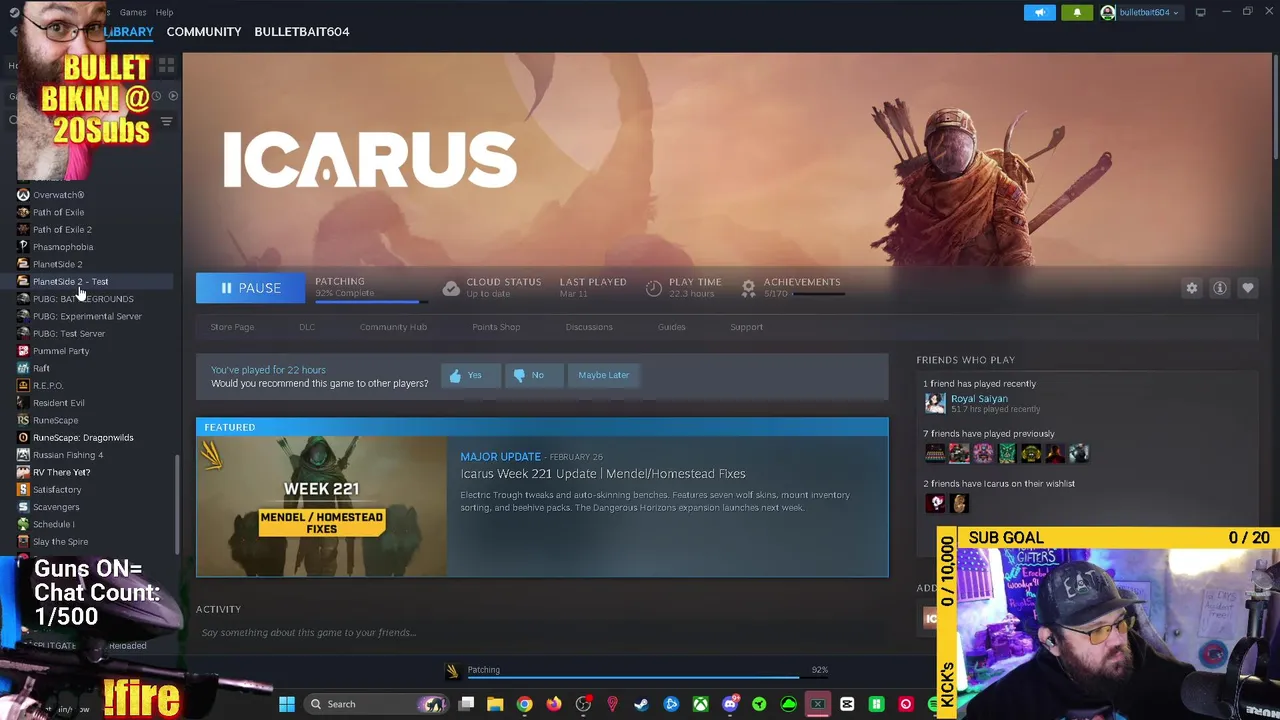Open the Icarus Community Hub link
Image resolution: width=1280 pixels, height=720 pixels.
coord(393,327)
